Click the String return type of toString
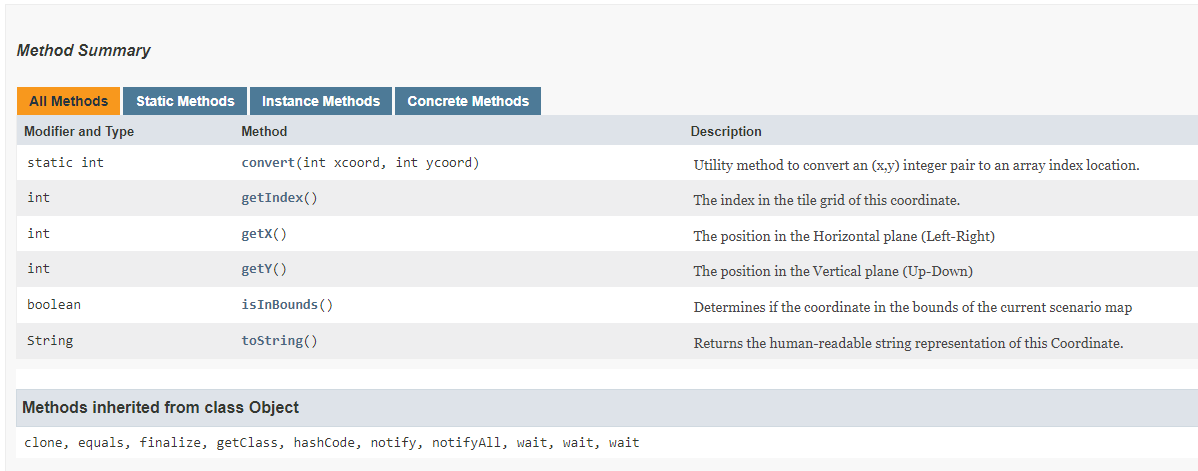This screenshot has height=471, width=1198. point(50,341)
